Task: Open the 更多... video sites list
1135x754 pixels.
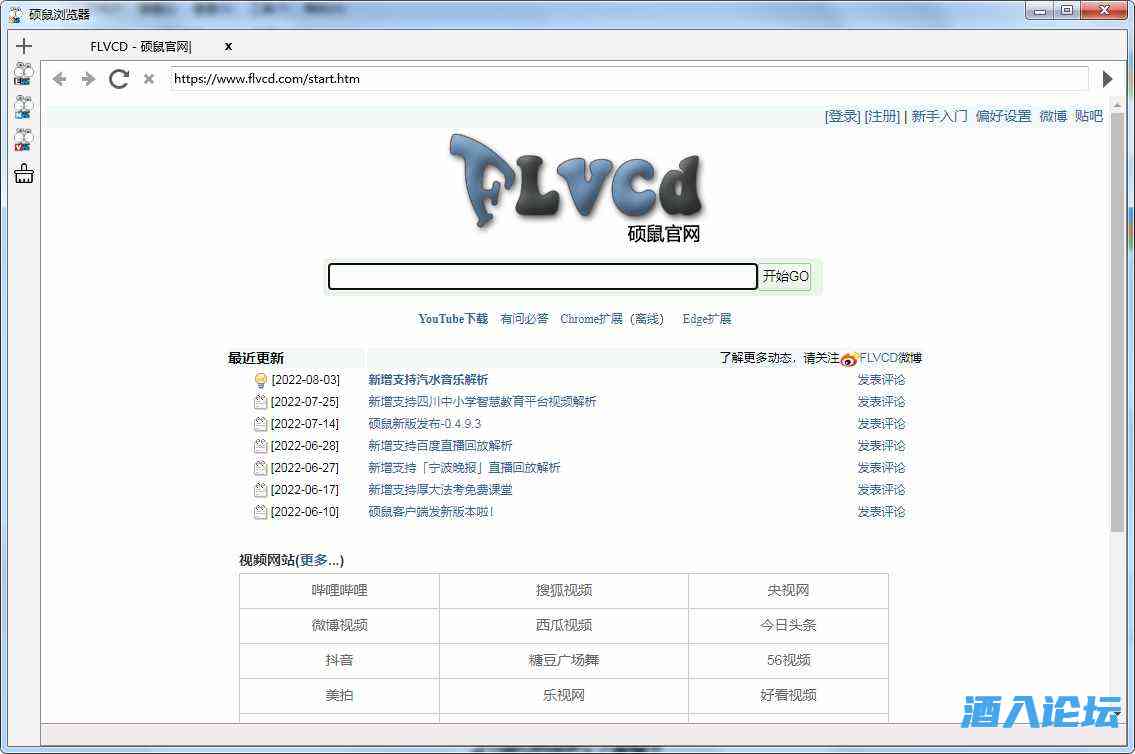Action: tap(318, 560)
